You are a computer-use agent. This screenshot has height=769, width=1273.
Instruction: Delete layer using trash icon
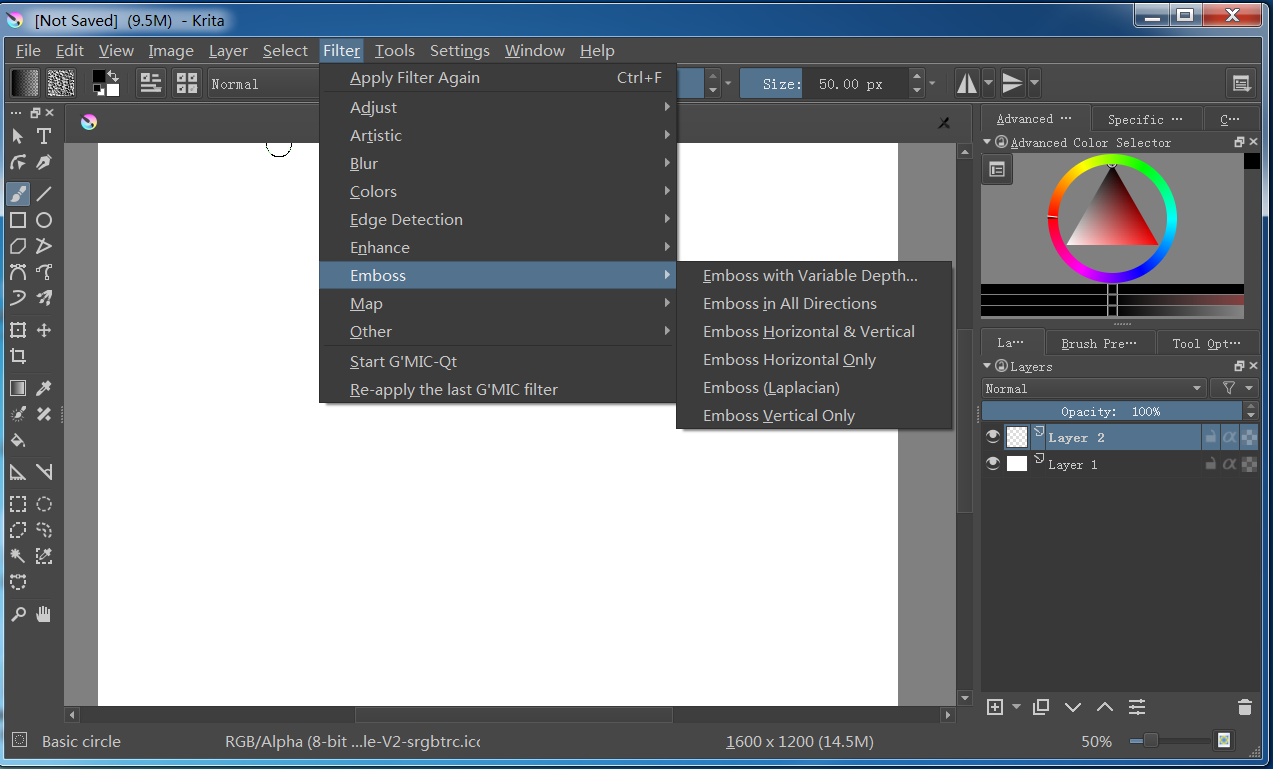coord(1244,707)
